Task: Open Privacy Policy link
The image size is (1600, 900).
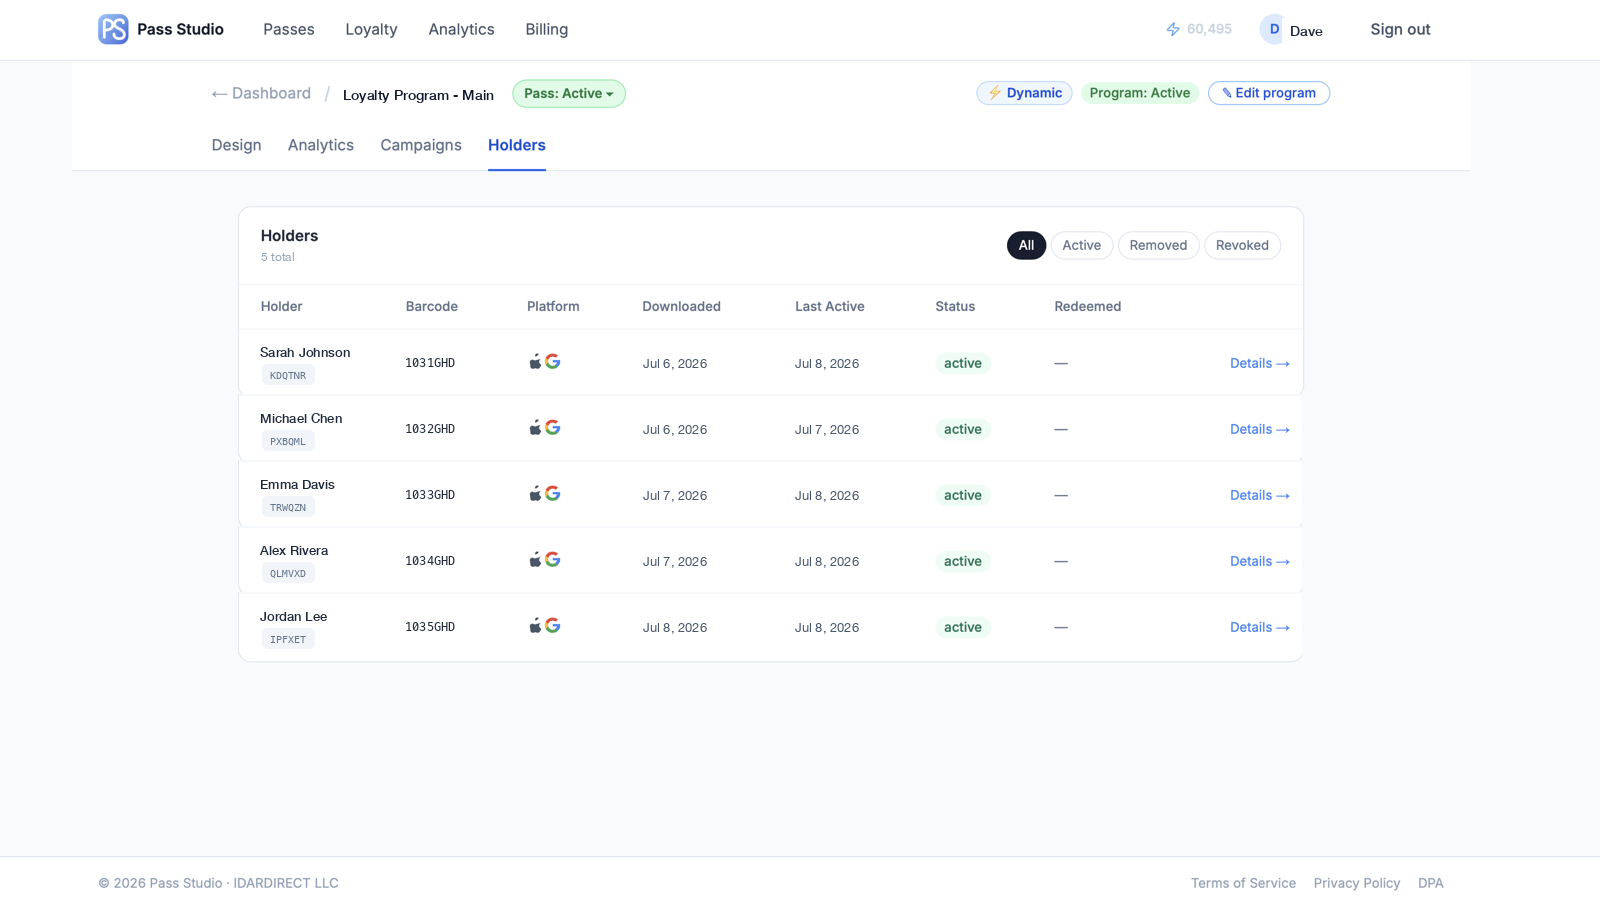Action: coord(1357,883)
